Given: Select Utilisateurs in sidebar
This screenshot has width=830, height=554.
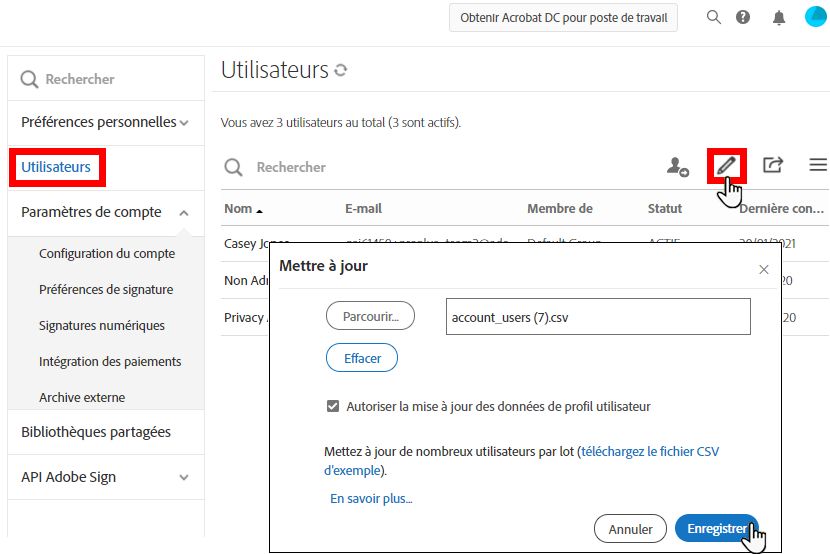Looking at the screenshot, I should 57,167.
